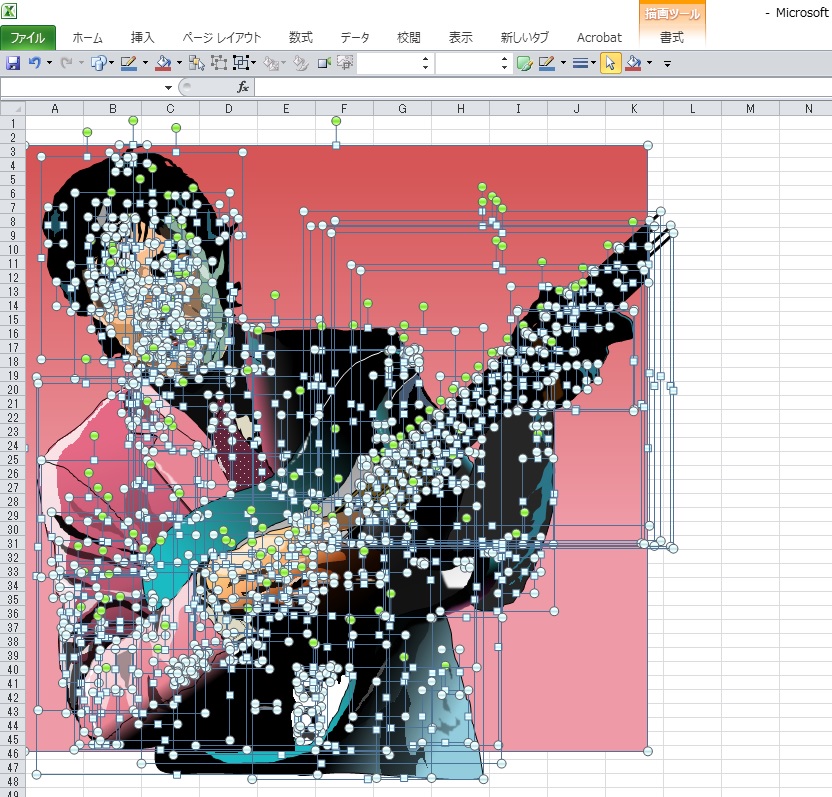
Task: Click the line weight icon
Action: 580,63
